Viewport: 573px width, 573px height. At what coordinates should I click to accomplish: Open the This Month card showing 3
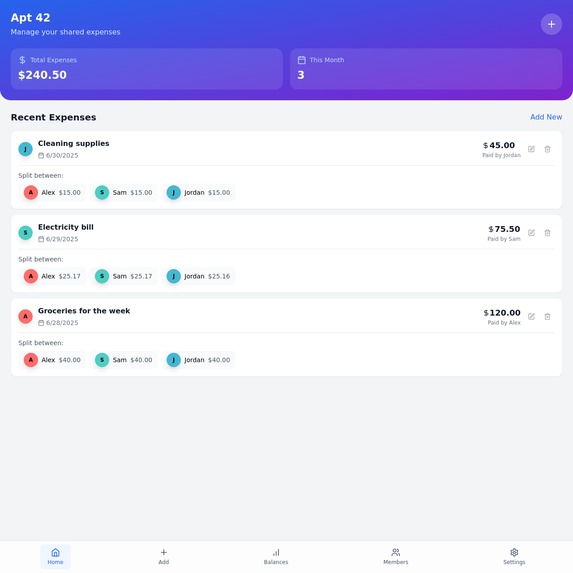pos(426,69)
